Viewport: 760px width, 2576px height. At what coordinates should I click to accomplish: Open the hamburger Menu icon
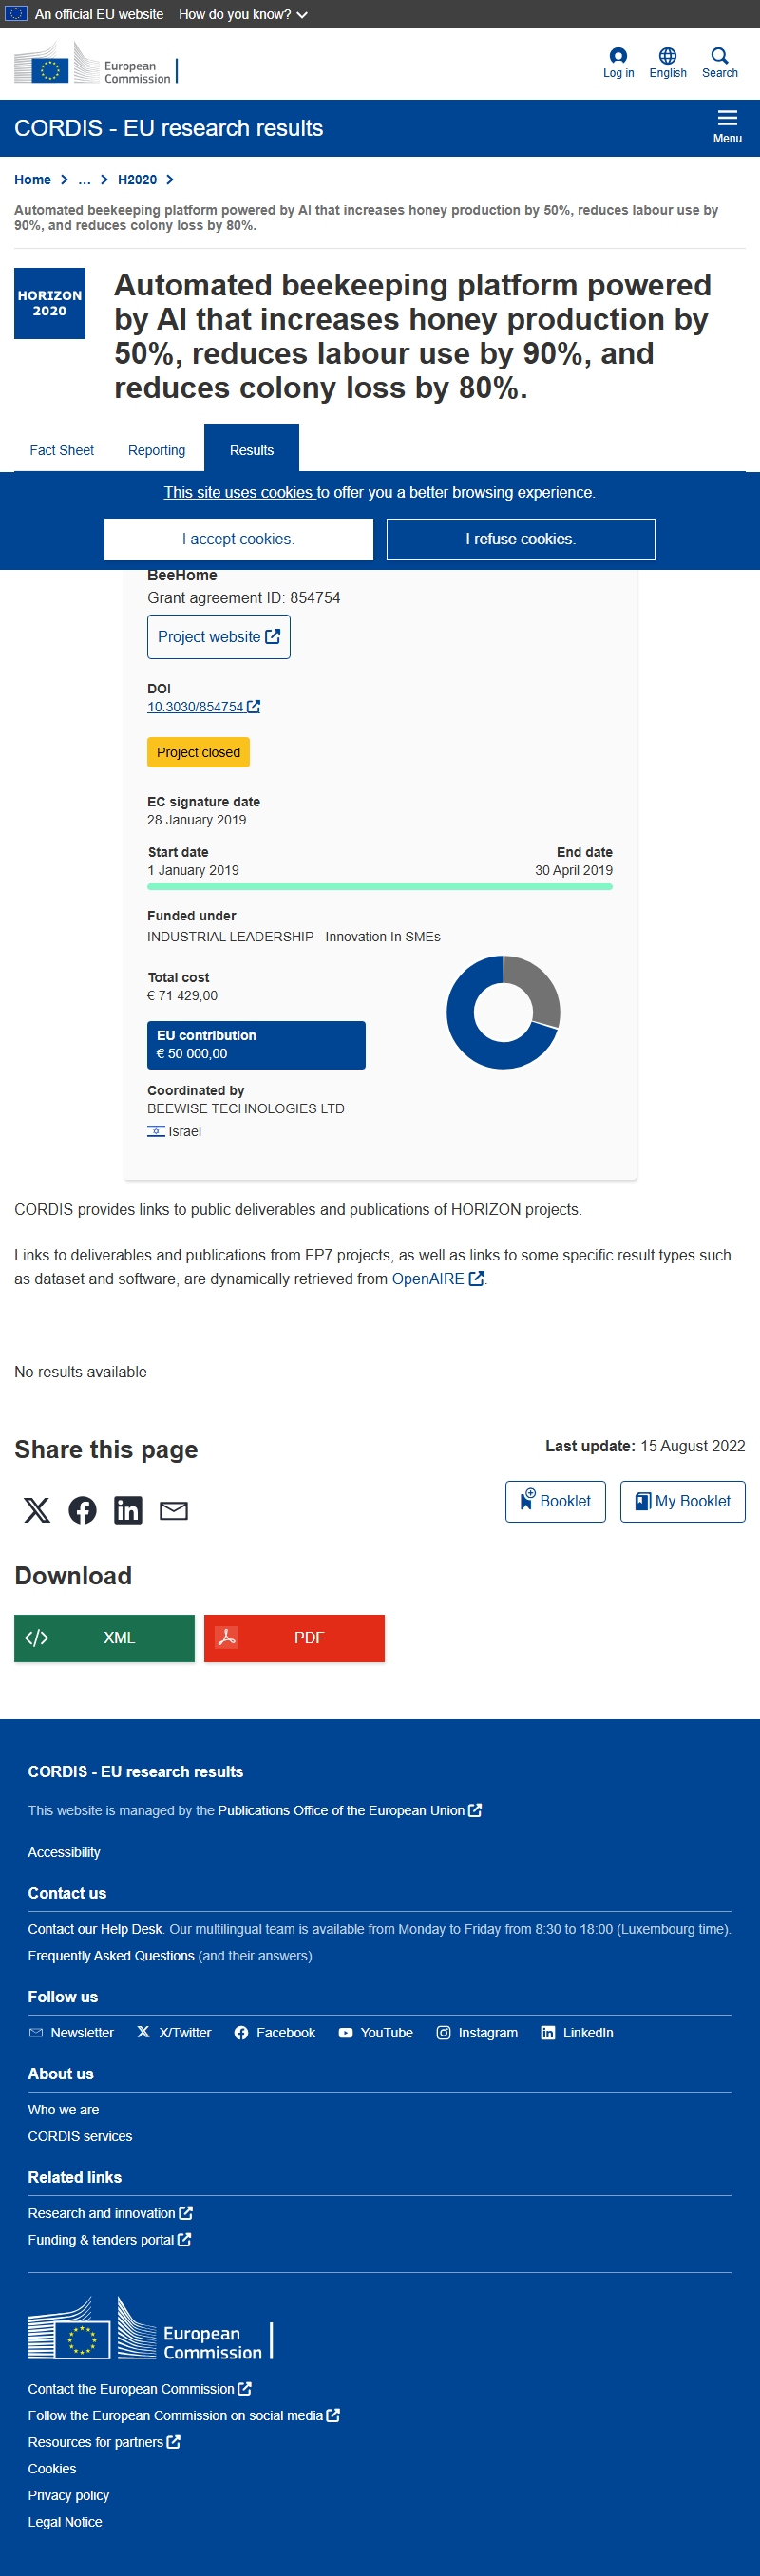[x=727, y=118]
